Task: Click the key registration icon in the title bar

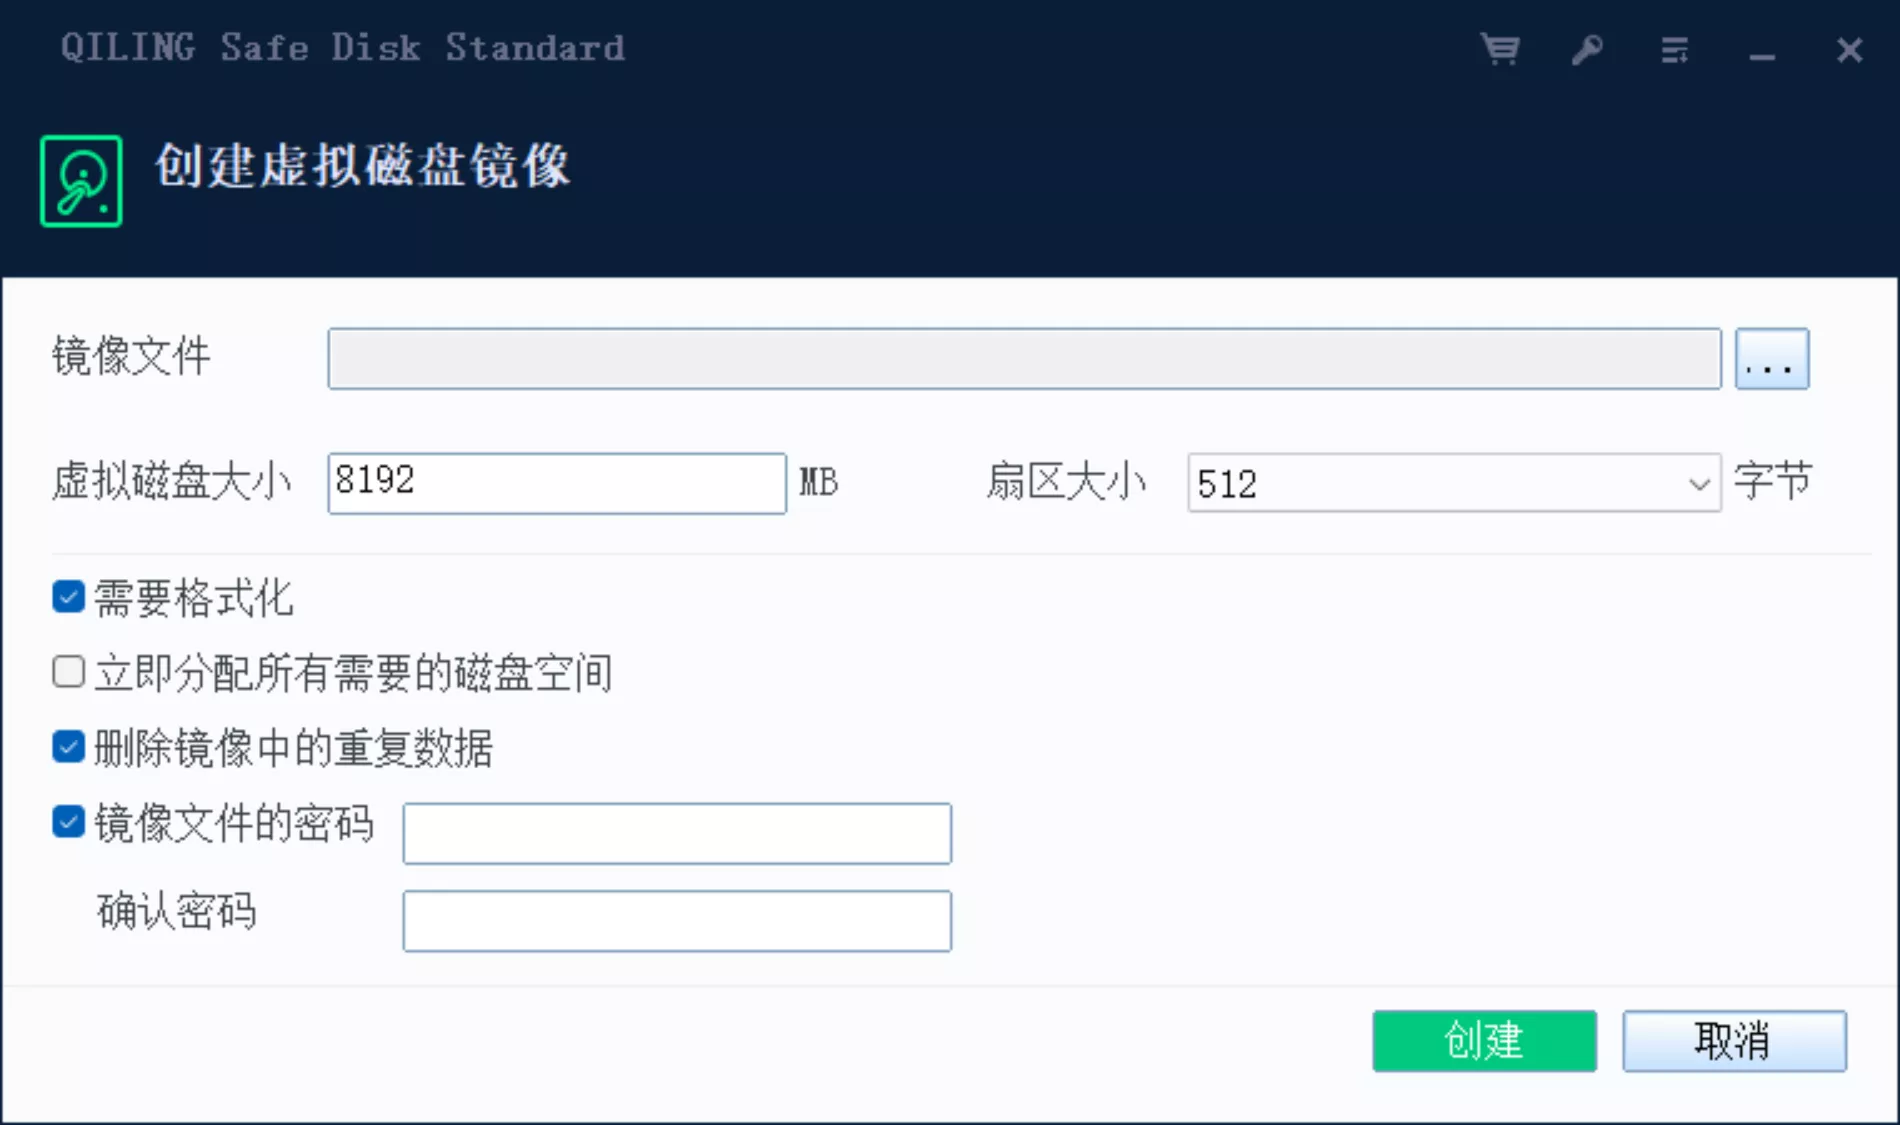Action: pos(1588,49)
